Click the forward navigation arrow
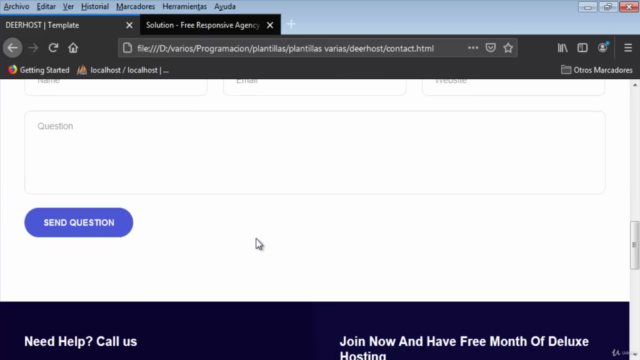The height and width of the screenshot is (360, 640). 33,48
